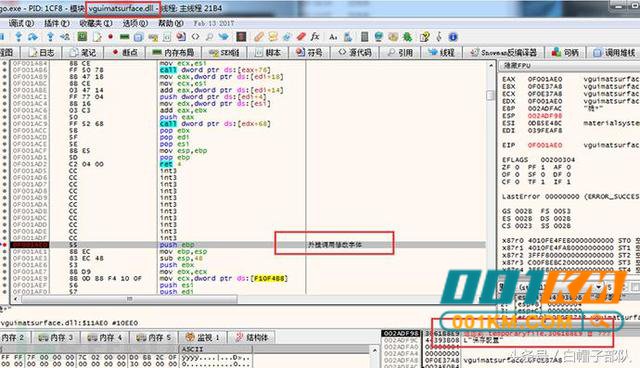640x368 pixels.
Task: Switch to the Snowman反编译器 tab
Action: pos(504,53)
